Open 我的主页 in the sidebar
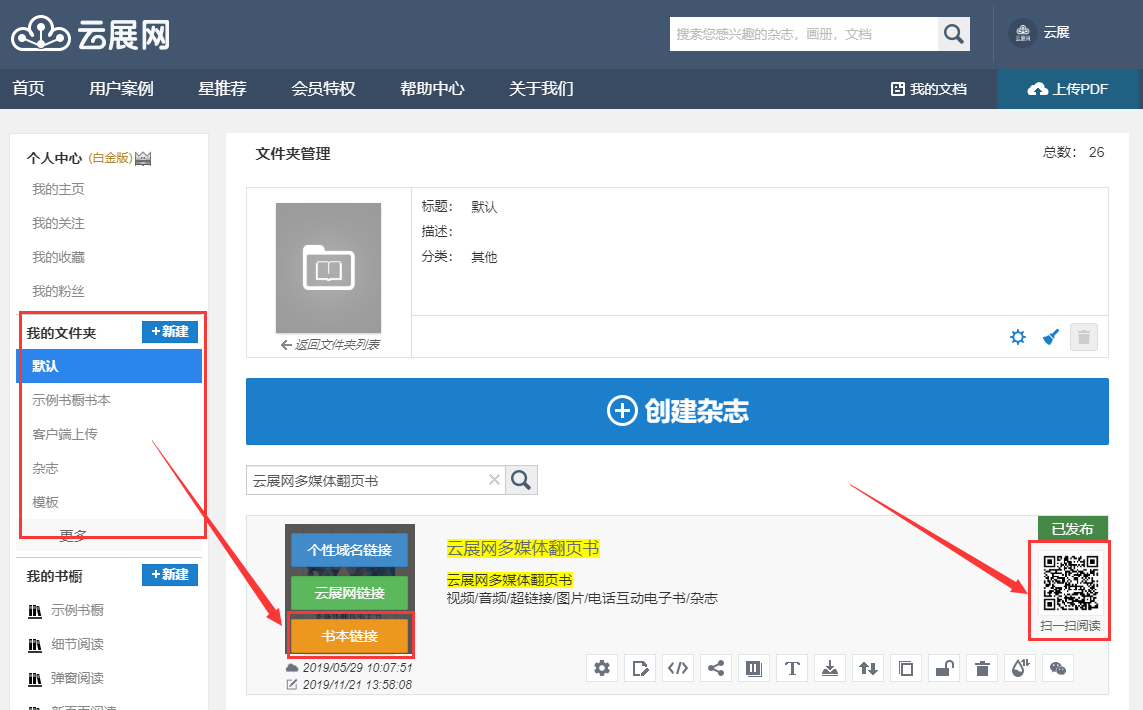The width and height of the screenshot is (1143, 710). coord(58,190)
